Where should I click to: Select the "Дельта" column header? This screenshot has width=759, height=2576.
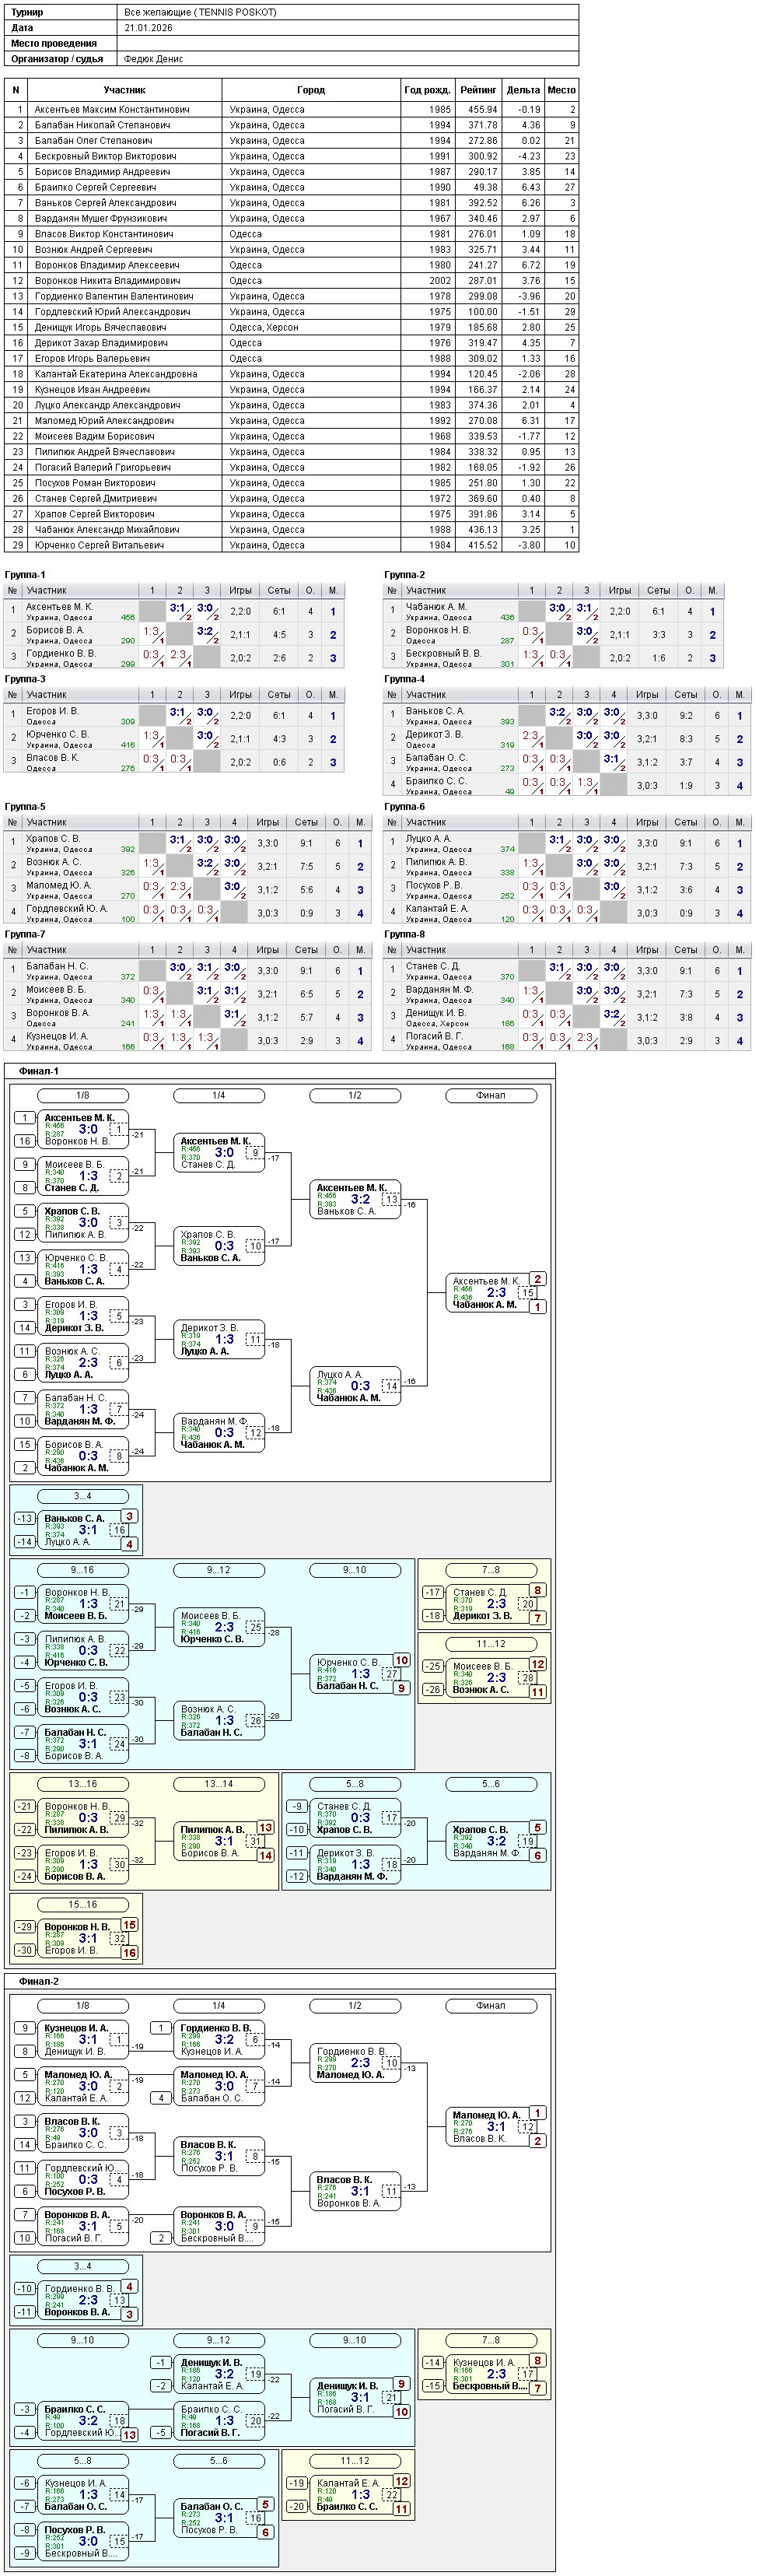pyautogui.click(x=523, y=90)
